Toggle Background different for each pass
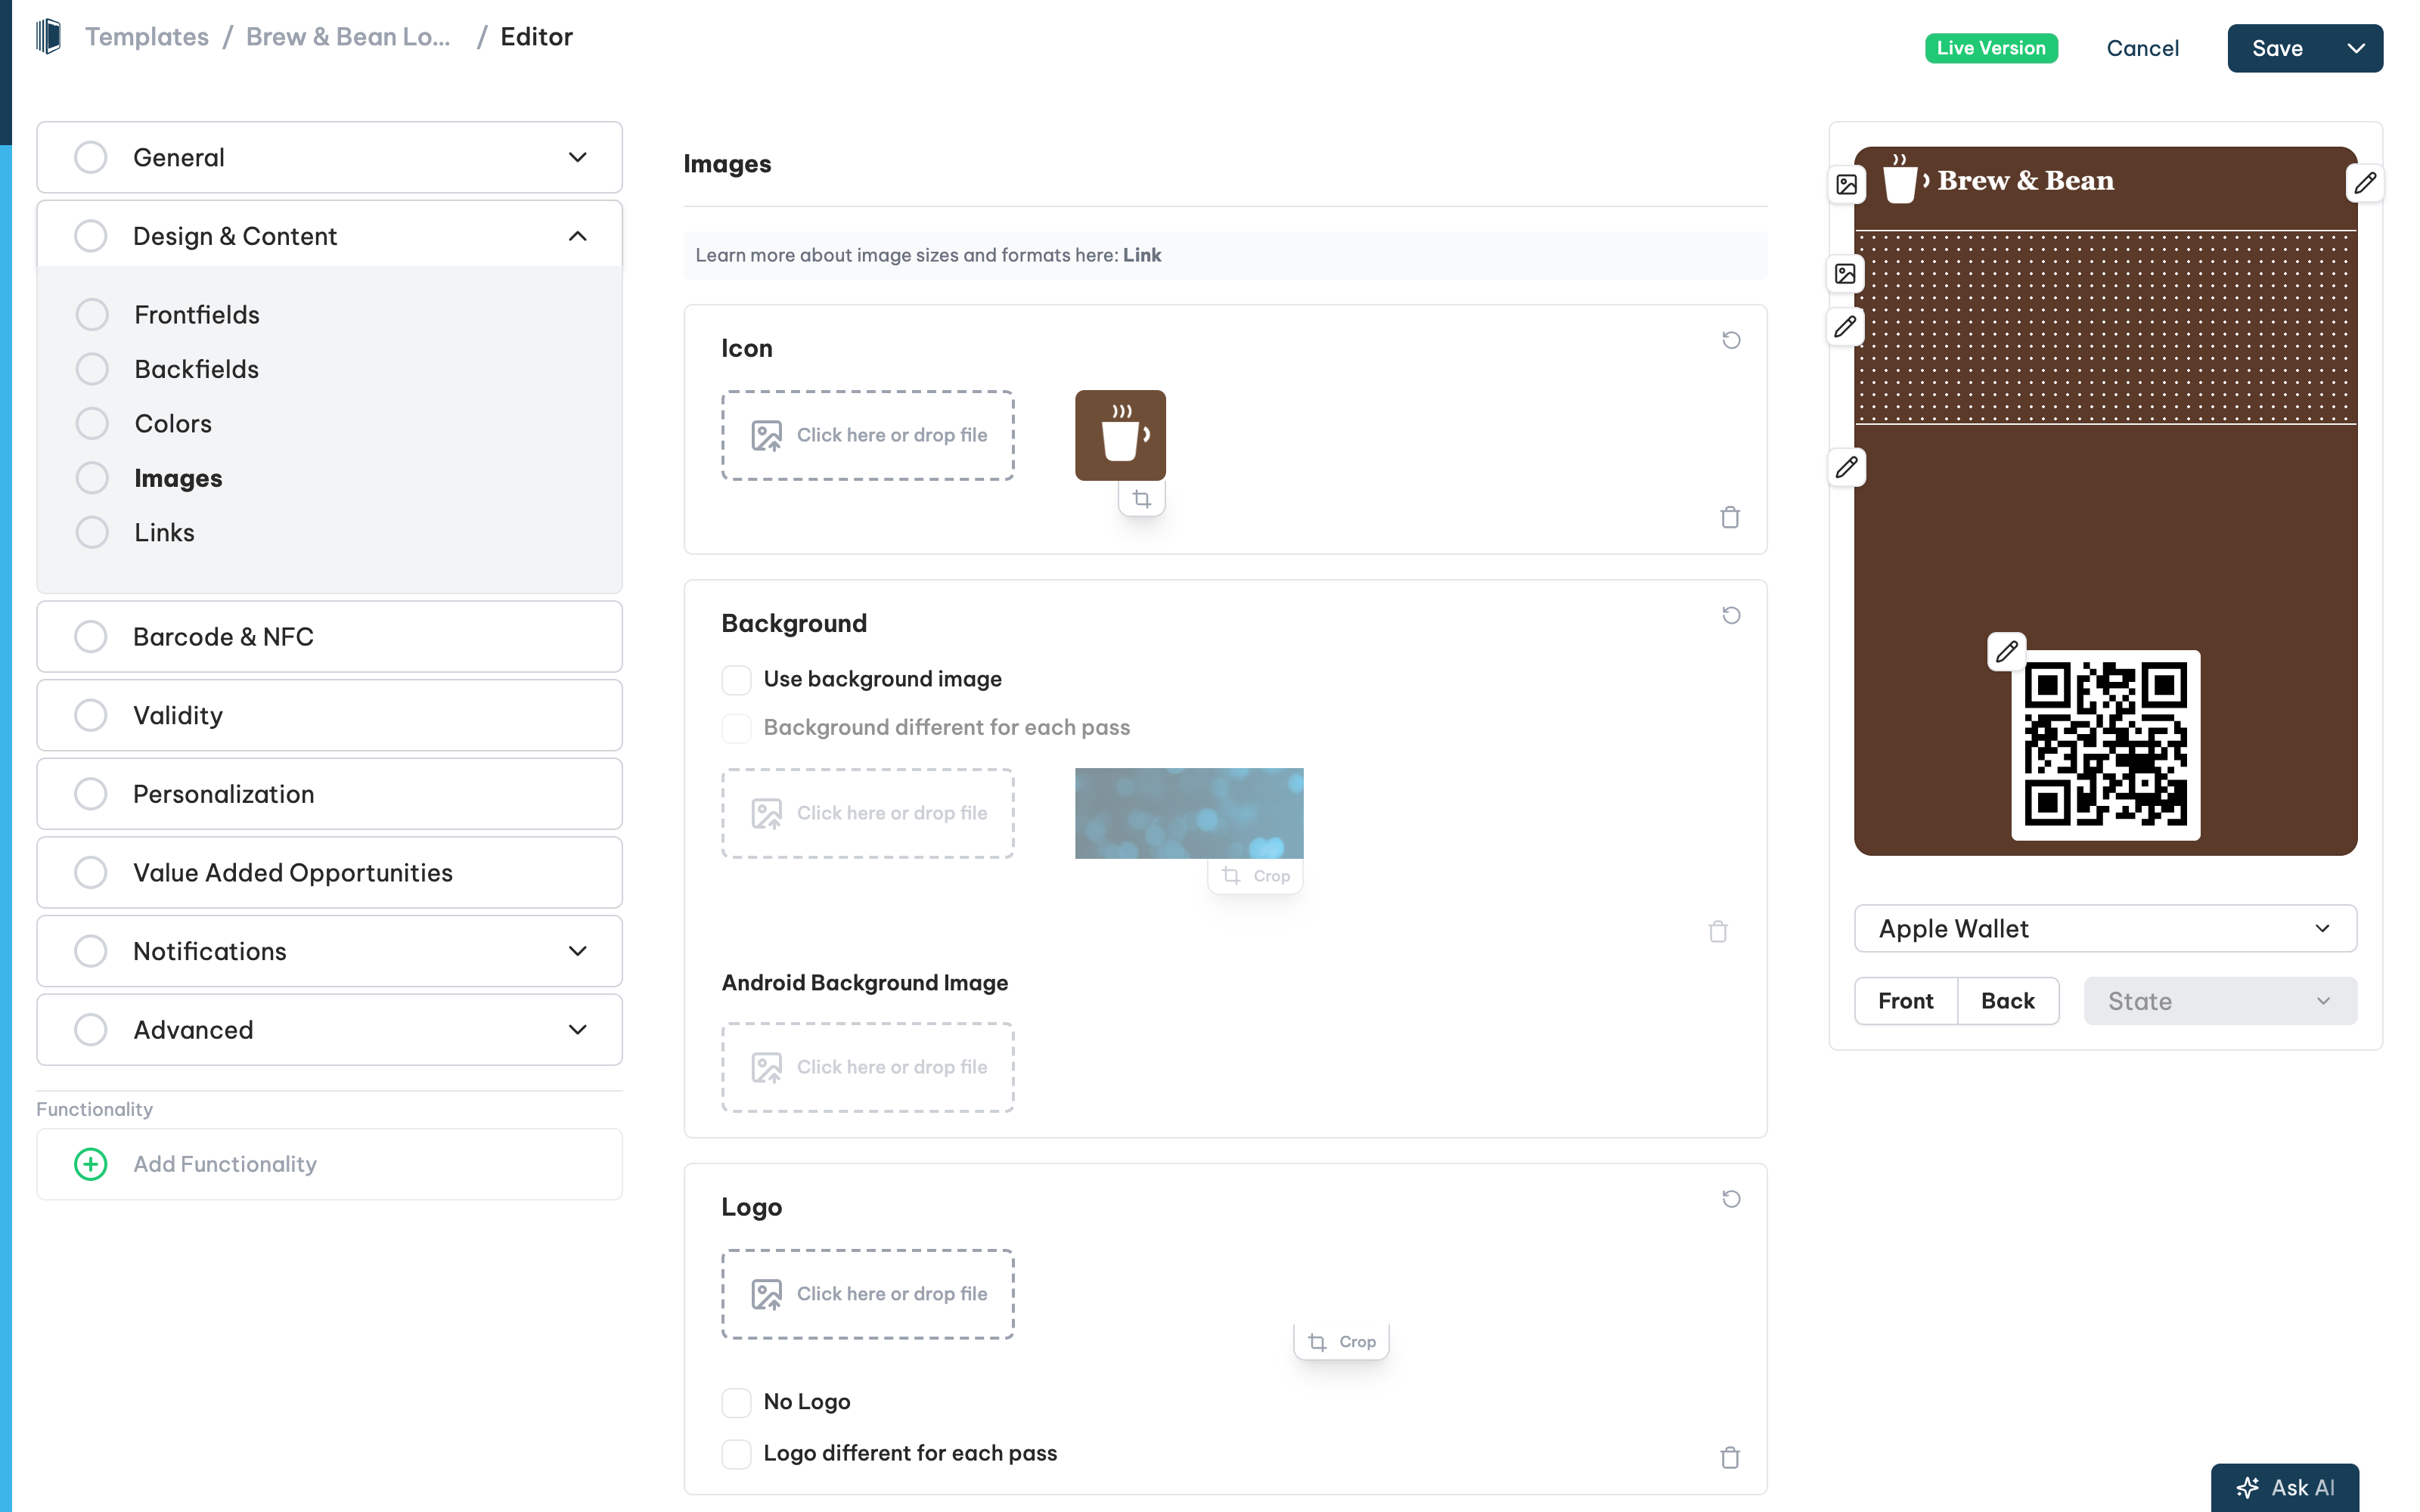This screenshot has height=1512, width=2420. tap(737, 728)
